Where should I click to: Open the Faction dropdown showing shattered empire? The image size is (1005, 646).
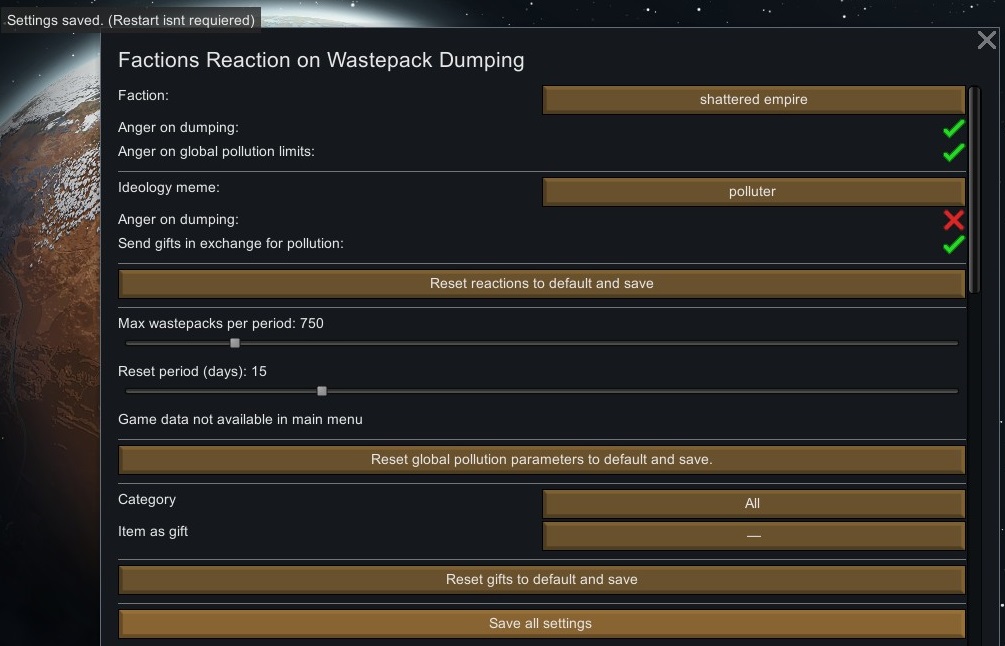[754, 99]
